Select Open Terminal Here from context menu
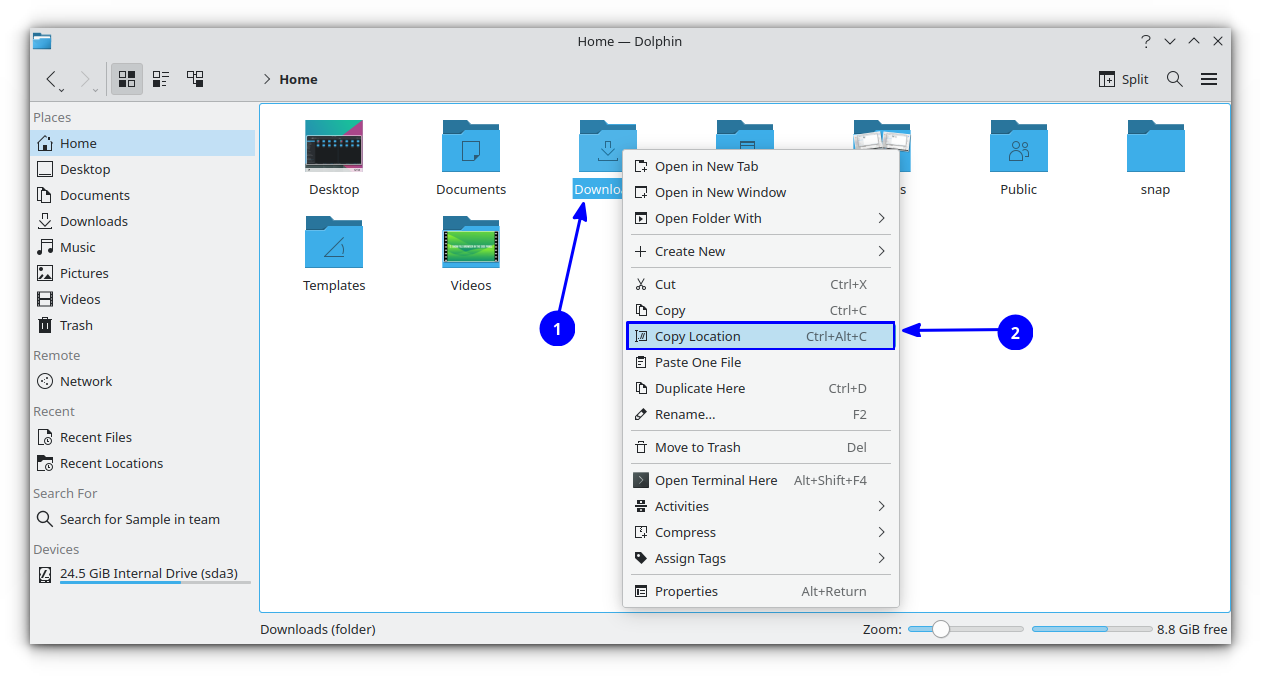This screenshot has height=676, width=1261. point(715,480)
